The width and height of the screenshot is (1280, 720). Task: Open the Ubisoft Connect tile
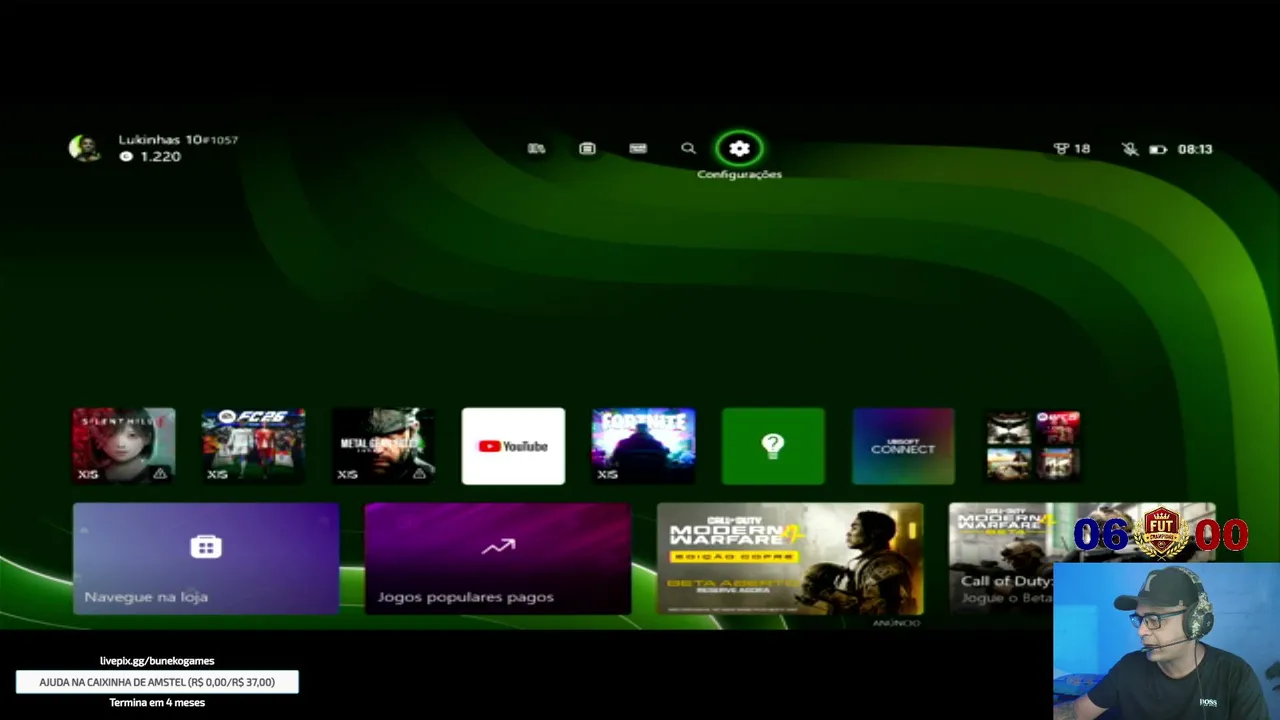point(903,446)
